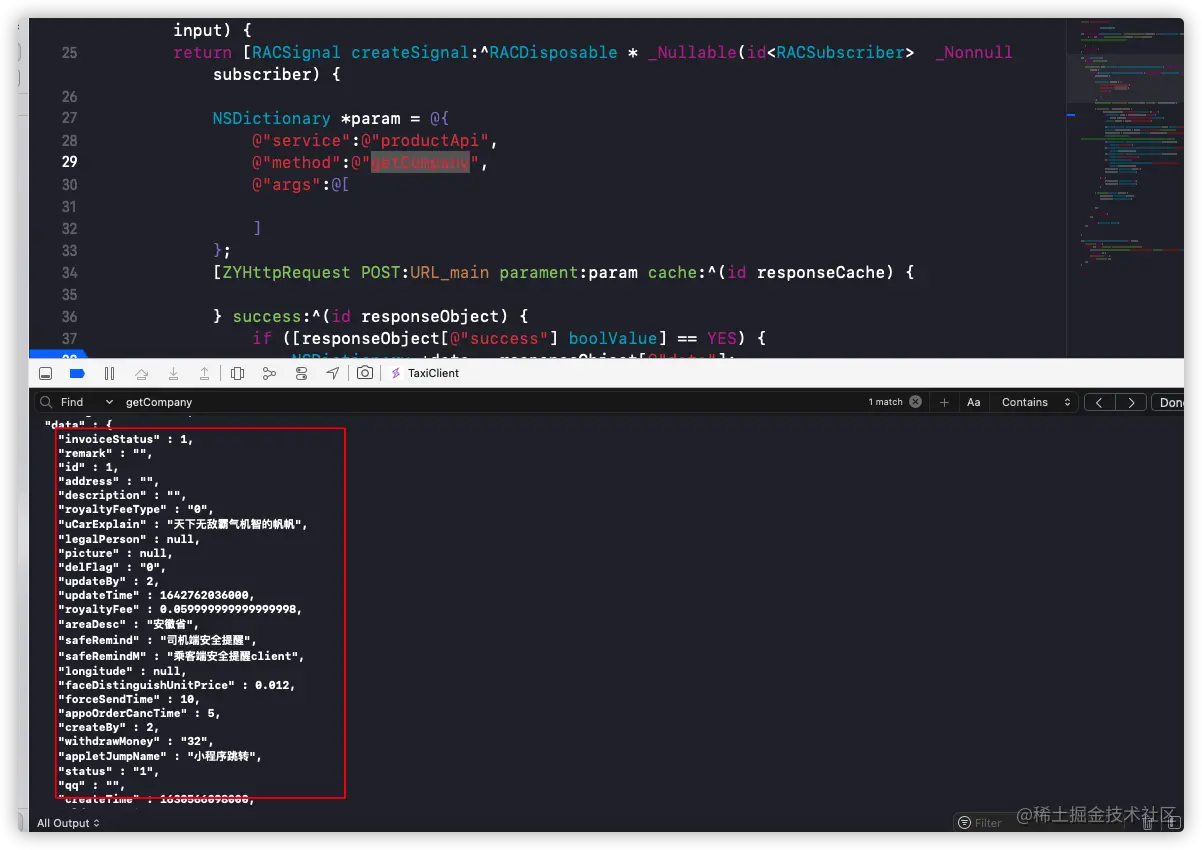
Task: Click "royaltyFee" value line
Action: tap(180, 609)
